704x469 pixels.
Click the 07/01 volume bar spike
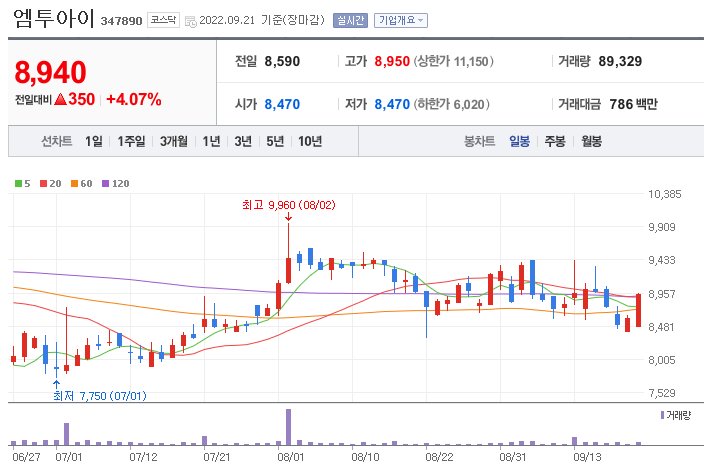[x=66, y=434]
